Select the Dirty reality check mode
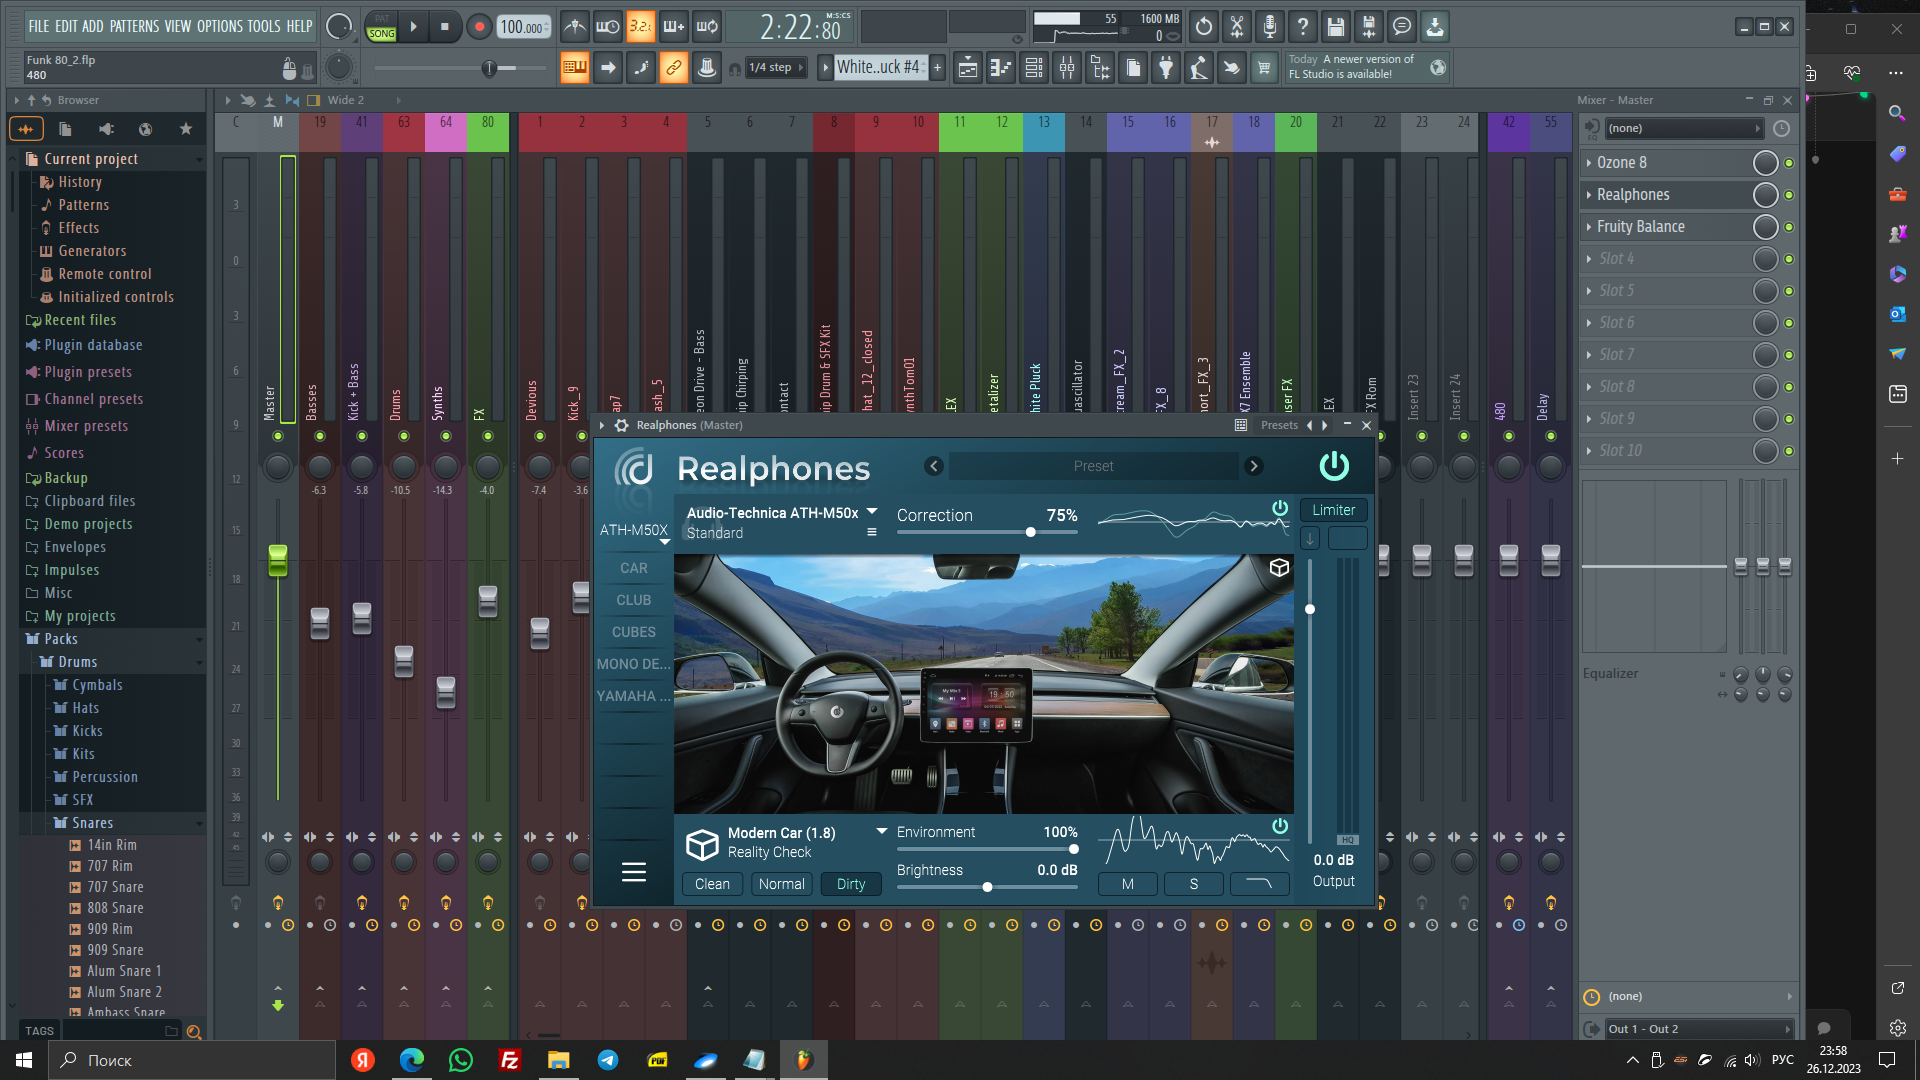The image size is (1920, 1080). coord(851,884)
